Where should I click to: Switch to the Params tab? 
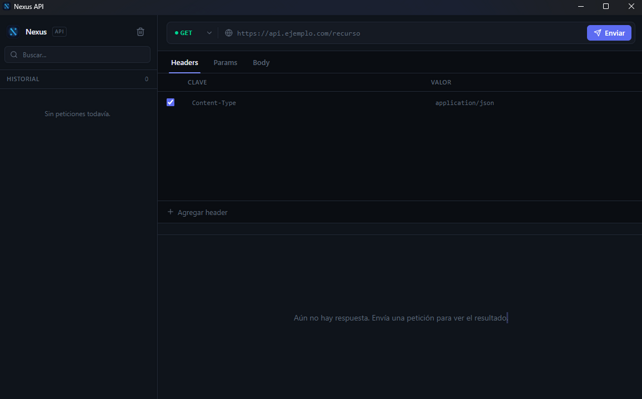click(x=225, y=63)
